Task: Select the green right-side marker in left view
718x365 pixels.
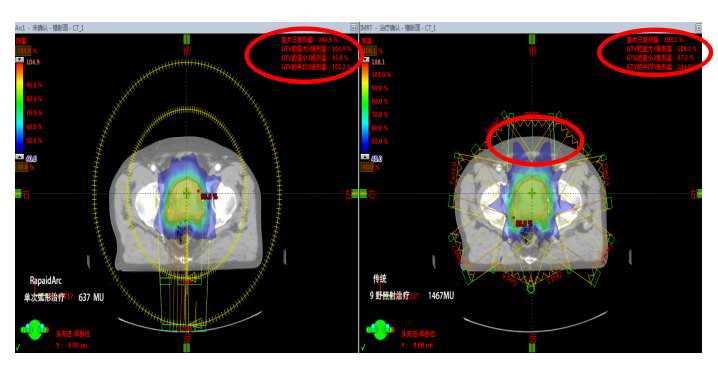Action: [18, 194]
